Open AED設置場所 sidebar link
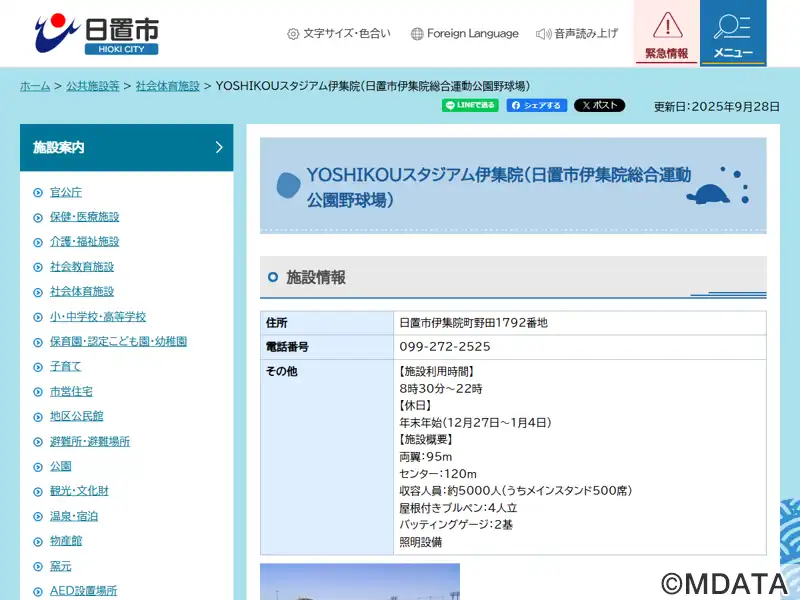Viewport: 800px width, 600px height. [x=83, y=591]
